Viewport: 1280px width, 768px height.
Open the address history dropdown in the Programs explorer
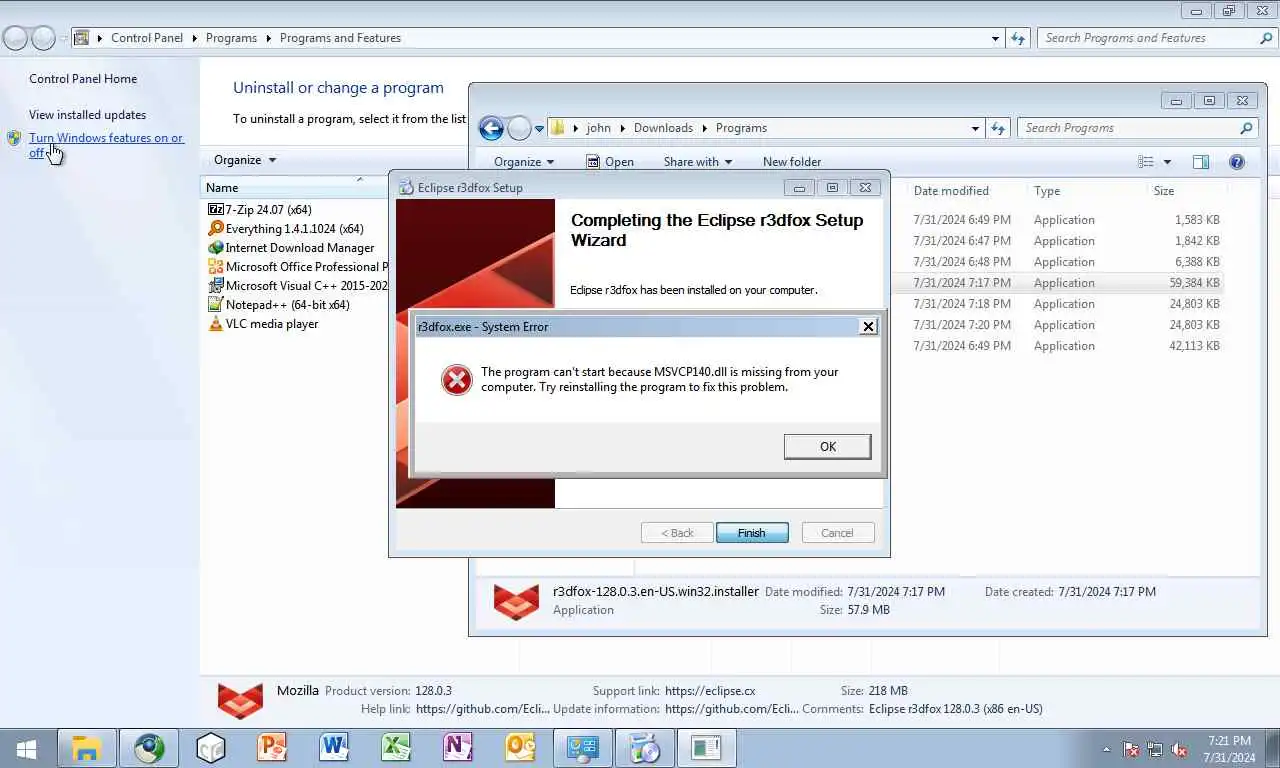(x=975, y=128)
